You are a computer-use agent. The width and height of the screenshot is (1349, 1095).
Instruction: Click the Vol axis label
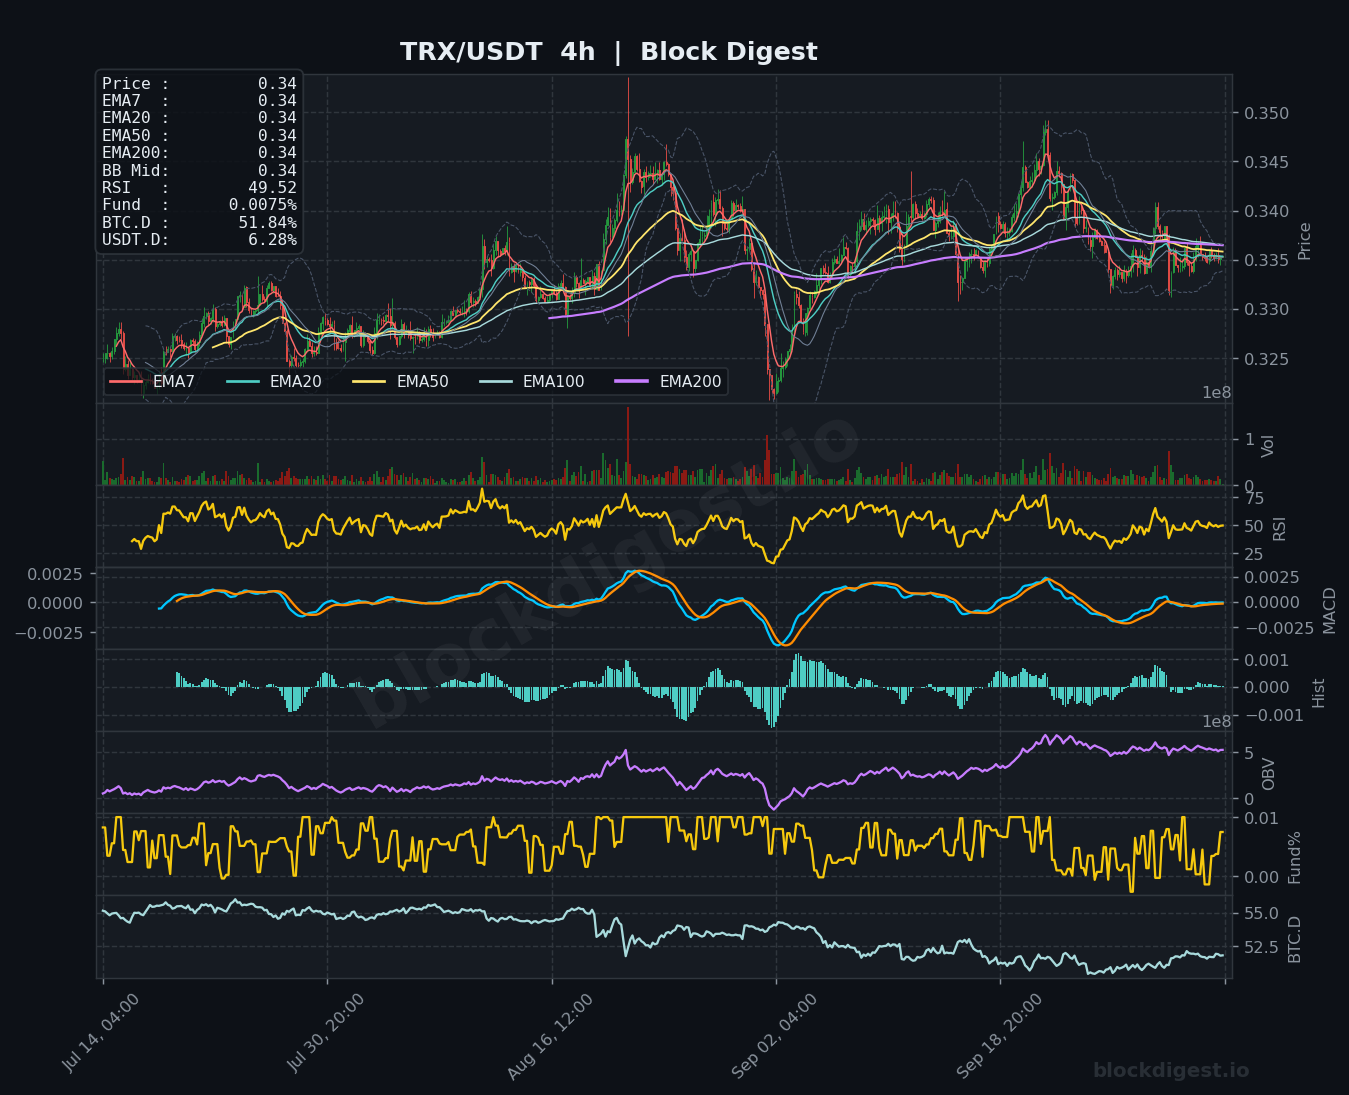coord(1268,446)
